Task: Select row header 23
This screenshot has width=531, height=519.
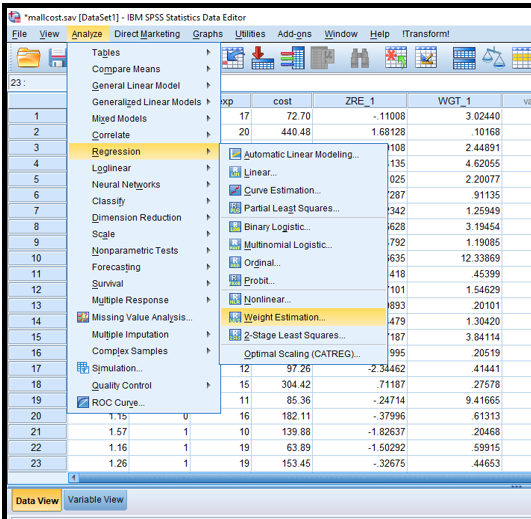Action: pos(37,463)
